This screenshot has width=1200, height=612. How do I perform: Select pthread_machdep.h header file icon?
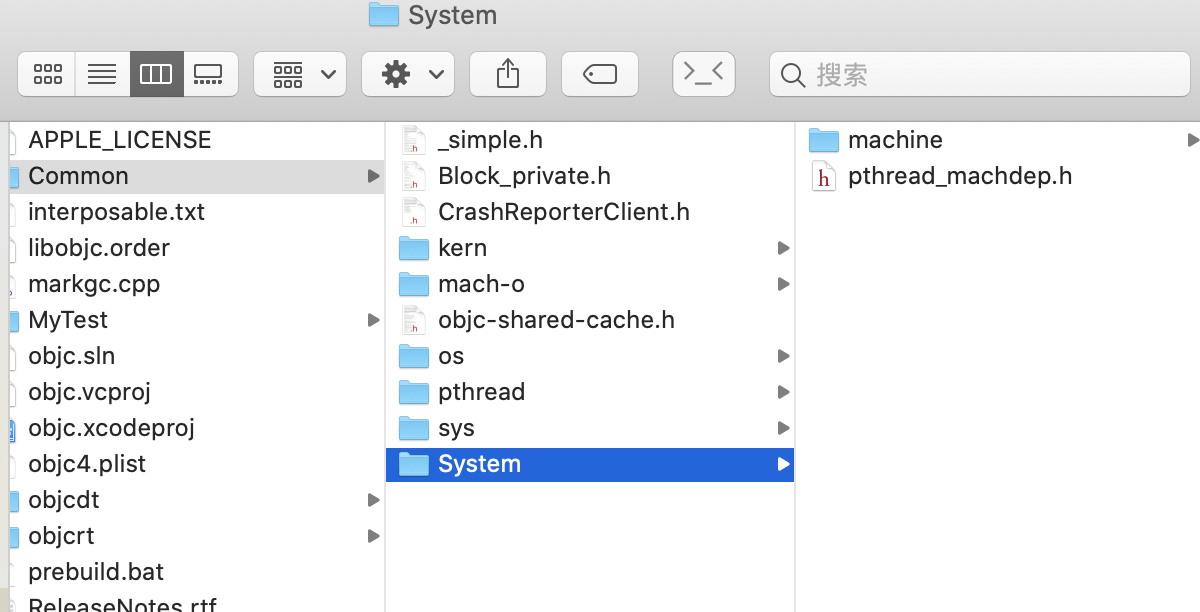point(823,177)
